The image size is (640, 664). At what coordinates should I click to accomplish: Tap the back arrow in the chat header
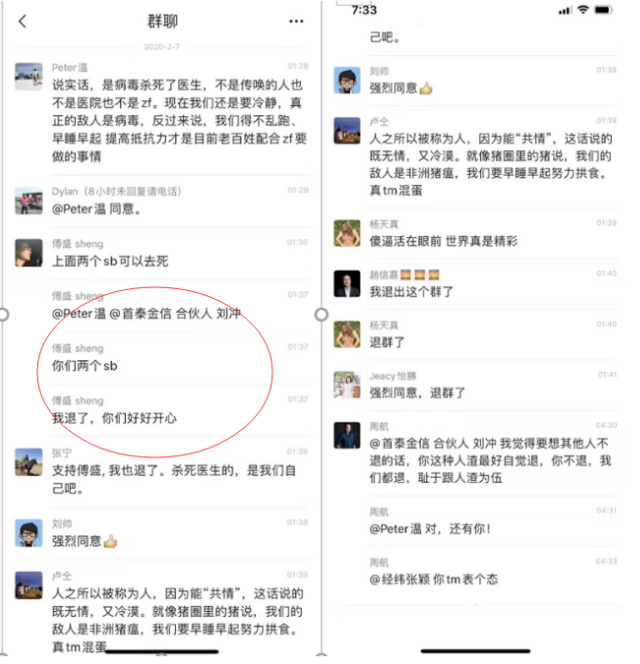[x=23, y=21]
